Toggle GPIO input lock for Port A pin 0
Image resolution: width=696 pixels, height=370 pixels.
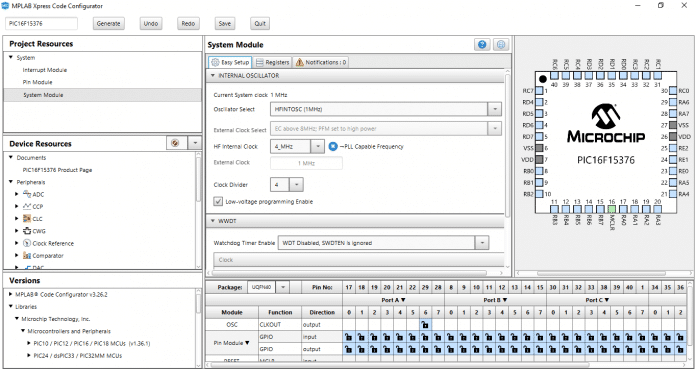348,337
